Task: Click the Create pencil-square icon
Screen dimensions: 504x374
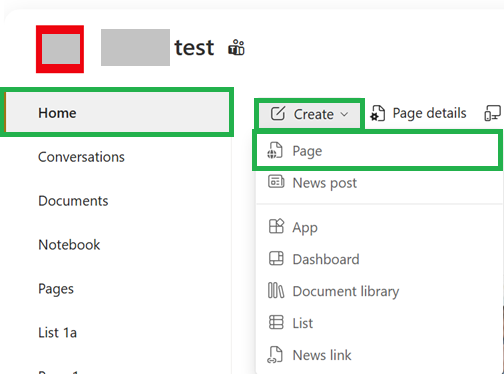Action: tap(278, 114)
